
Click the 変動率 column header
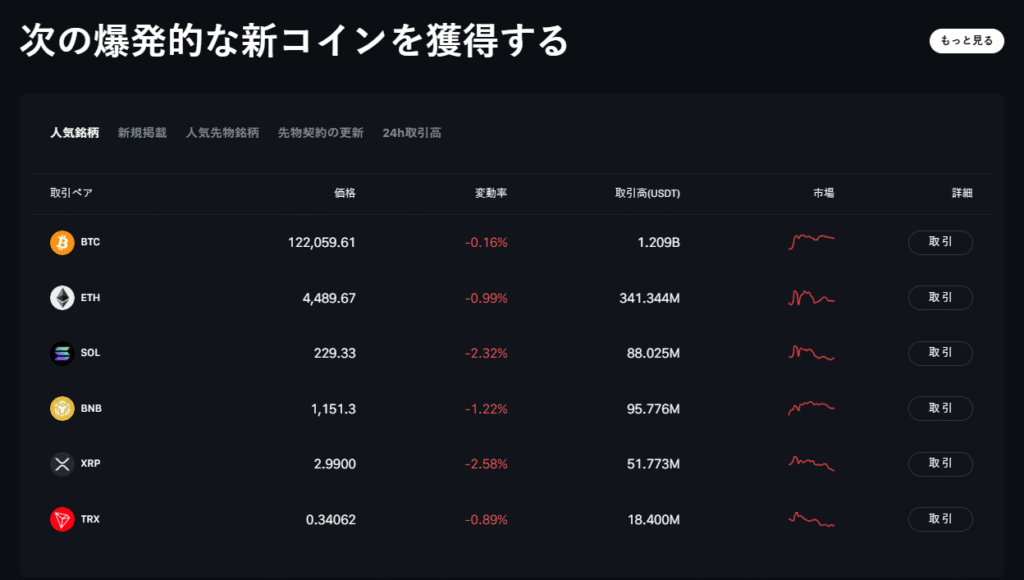491,193
